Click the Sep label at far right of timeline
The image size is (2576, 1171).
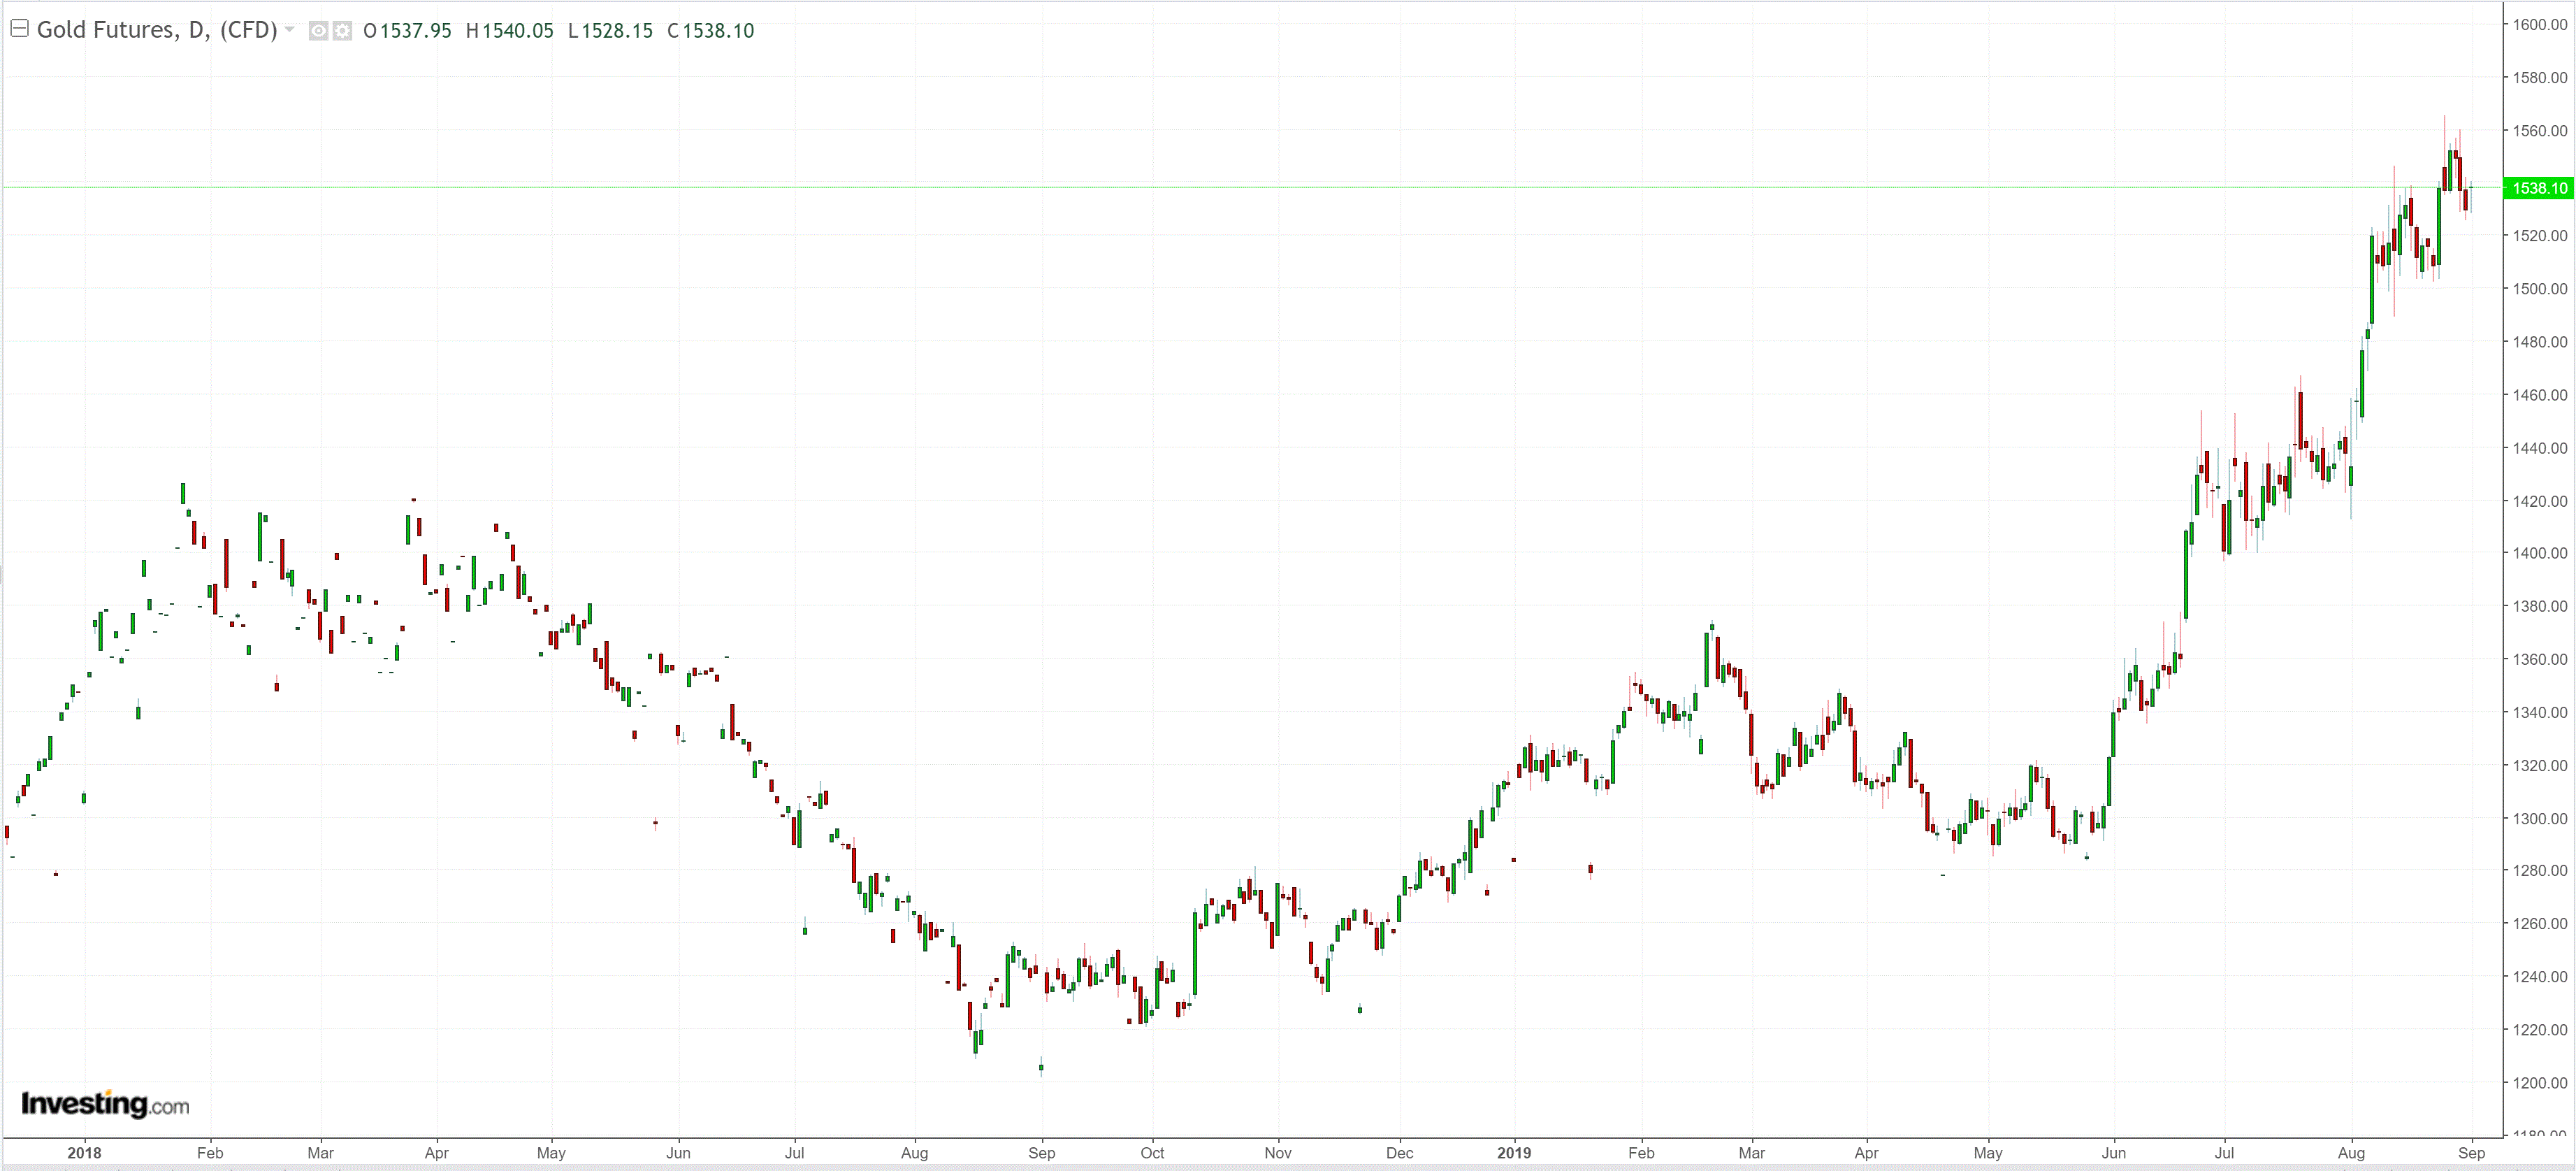click(x=2471, y=1153)
